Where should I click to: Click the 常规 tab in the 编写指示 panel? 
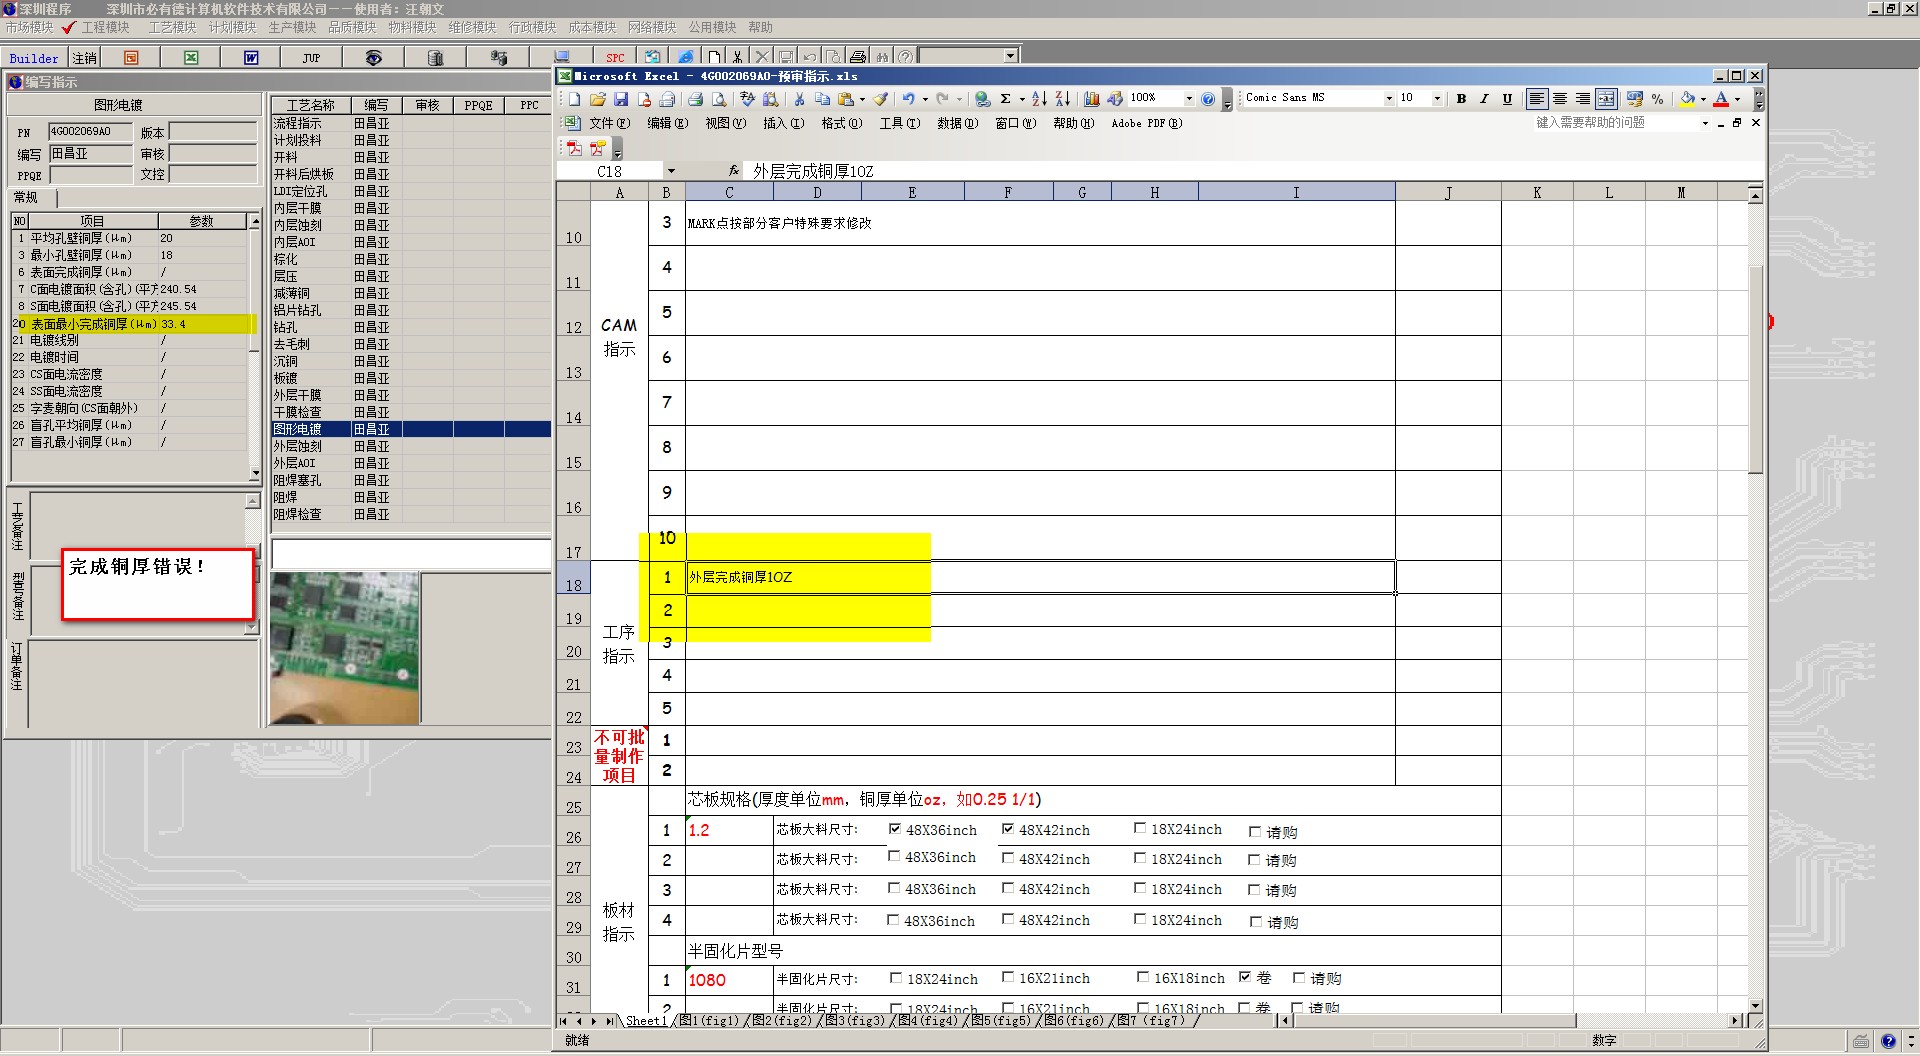click(x=26, y=197)
